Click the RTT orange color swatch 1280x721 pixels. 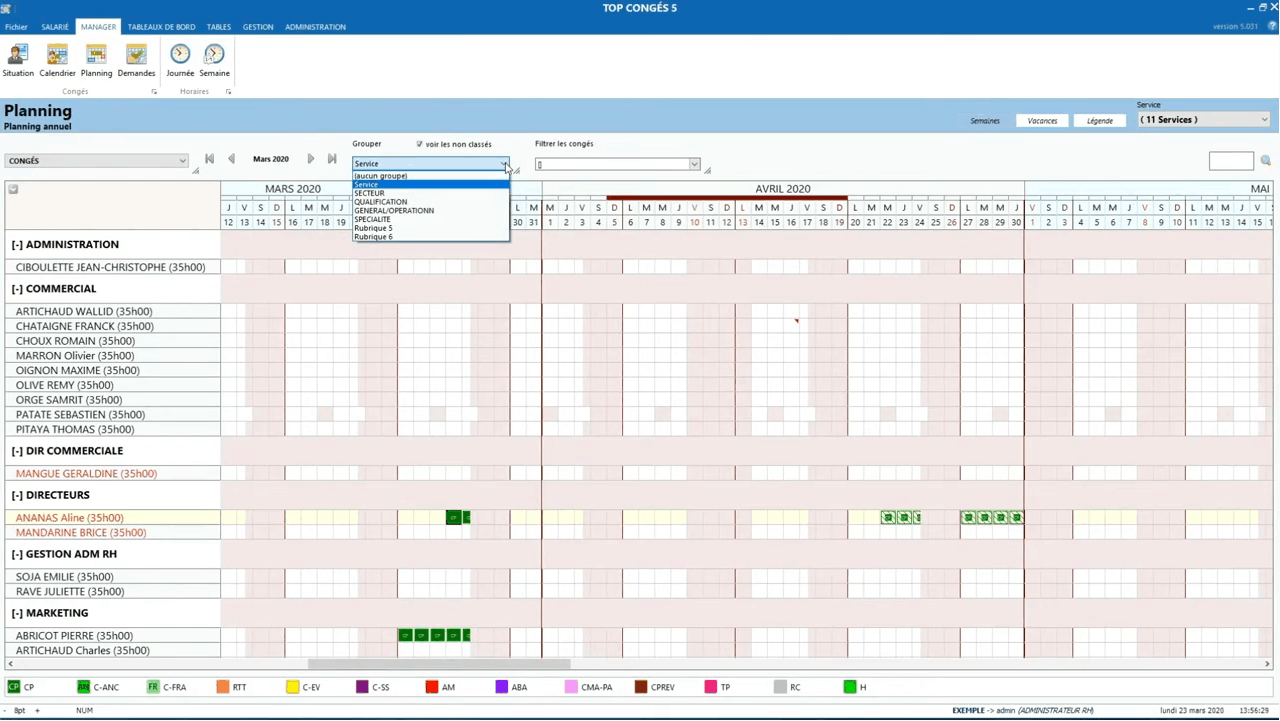tap(223, 687)
